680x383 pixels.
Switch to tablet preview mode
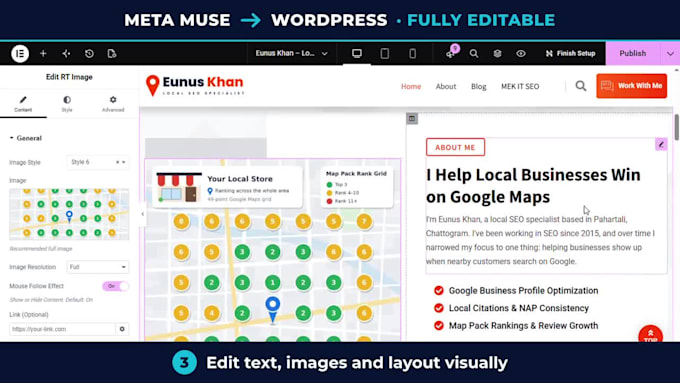(384, 53)
